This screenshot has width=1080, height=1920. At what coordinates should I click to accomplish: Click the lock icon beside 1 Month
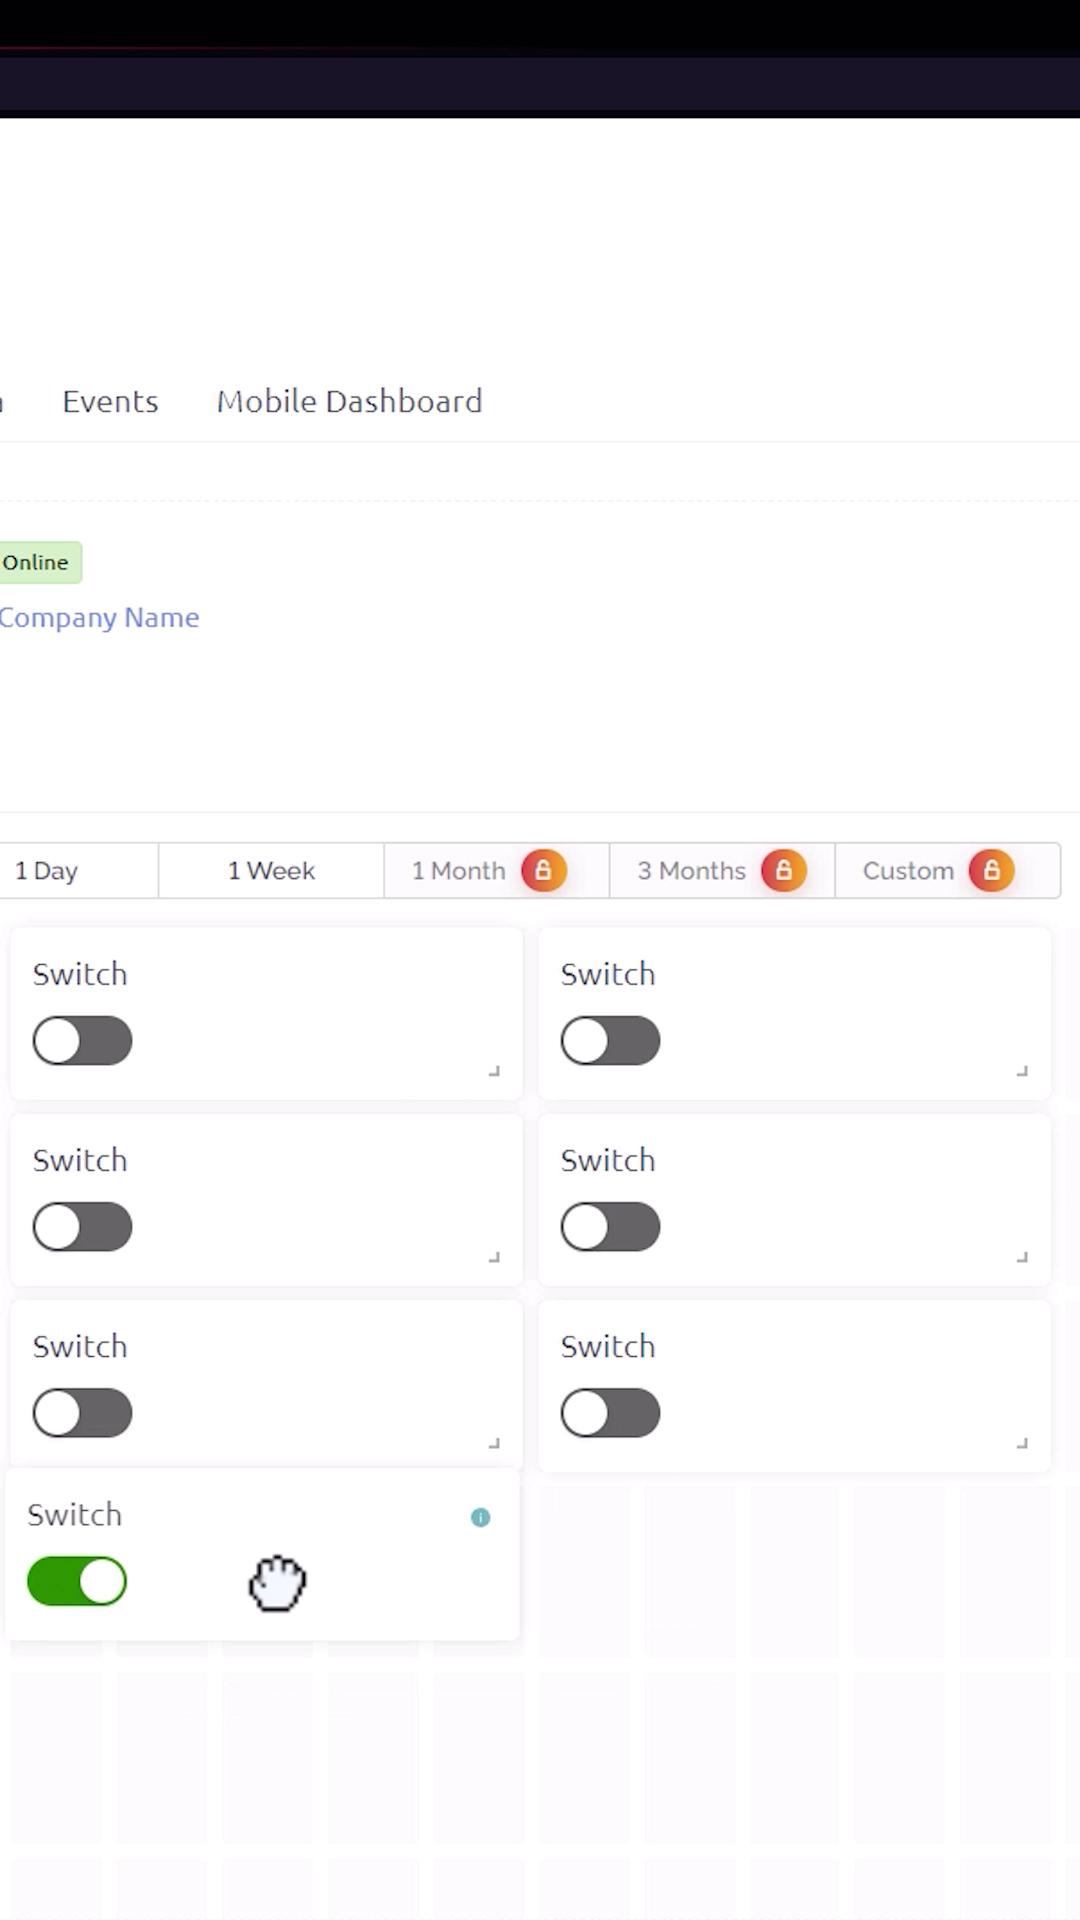(x=543, y=870)
